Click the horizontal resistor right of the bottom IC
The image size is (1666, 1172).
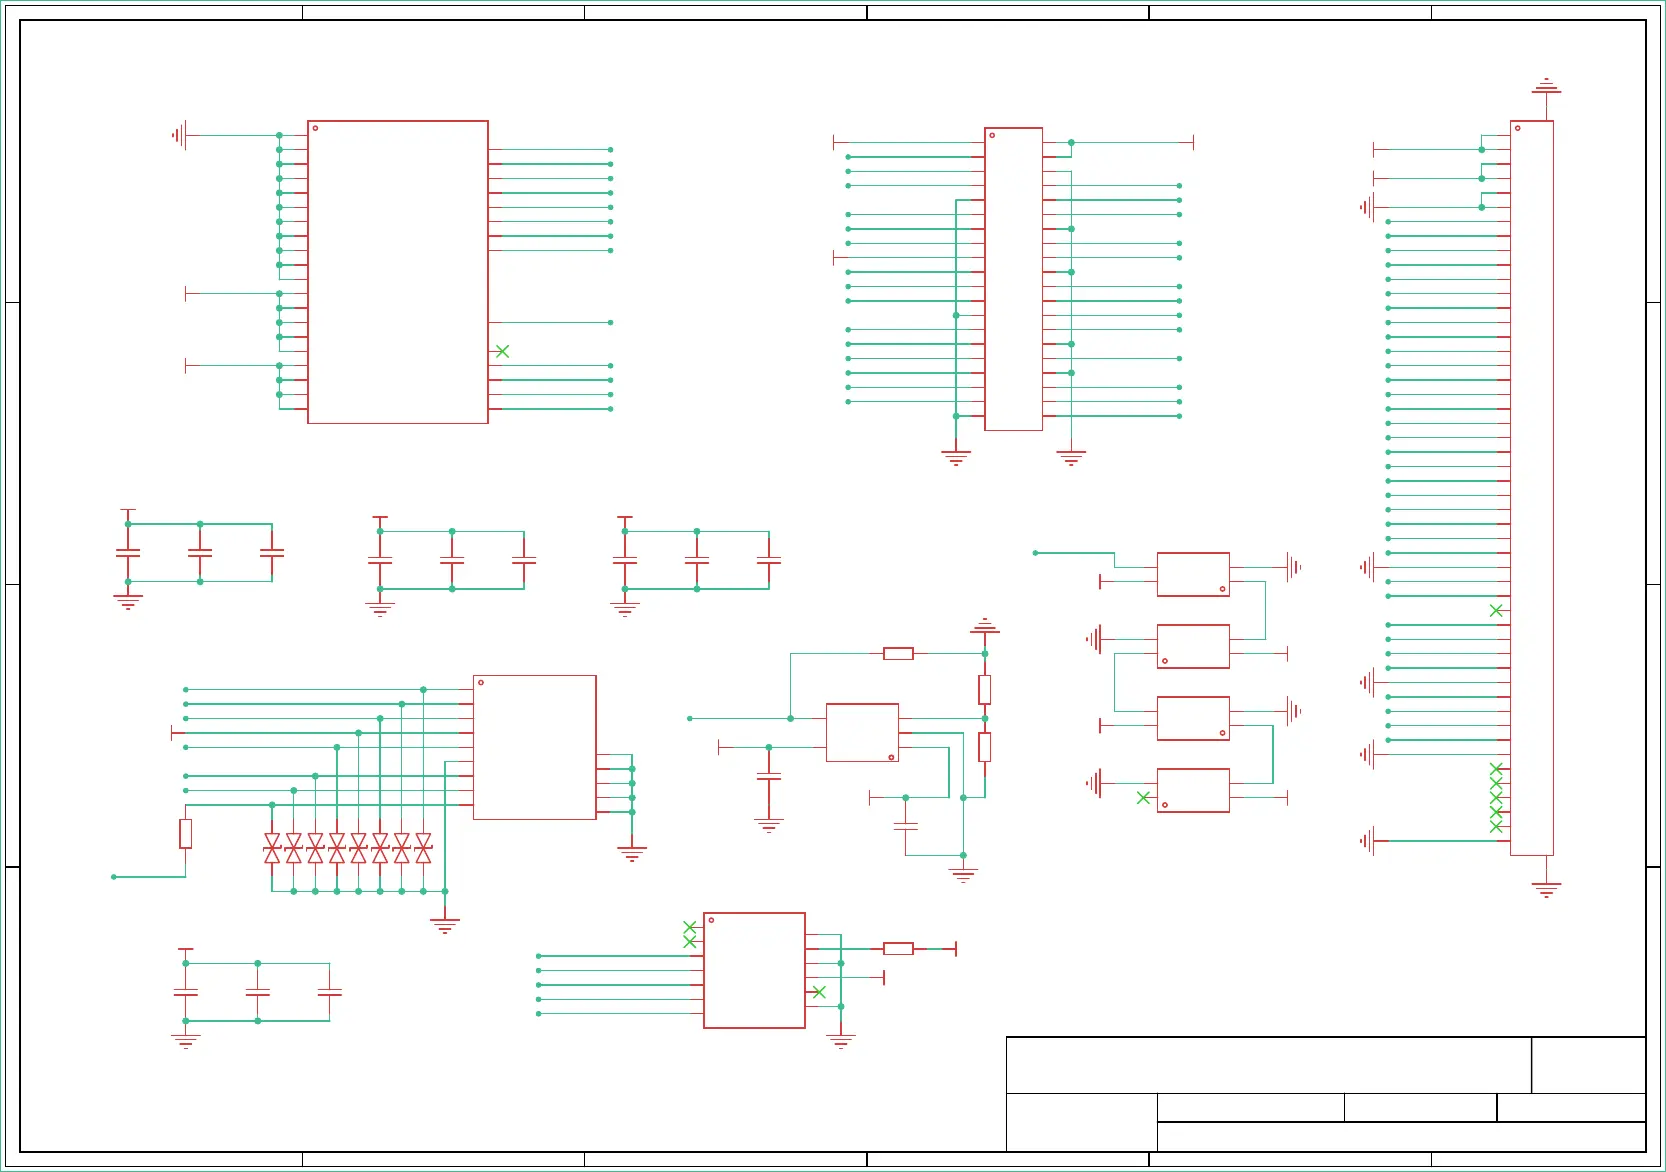898,948
